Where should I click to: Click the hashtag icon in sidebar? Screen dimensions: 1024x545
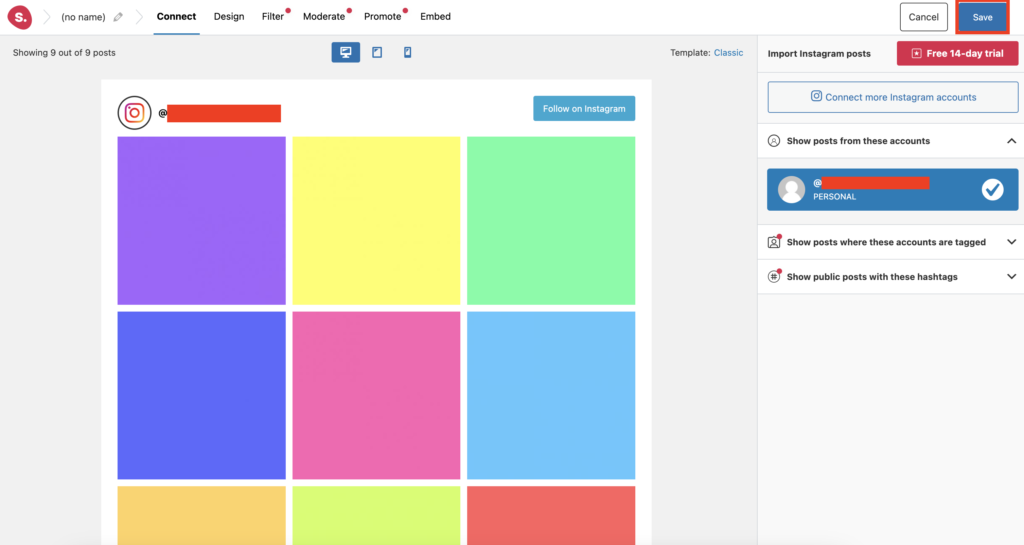(774, 277)
